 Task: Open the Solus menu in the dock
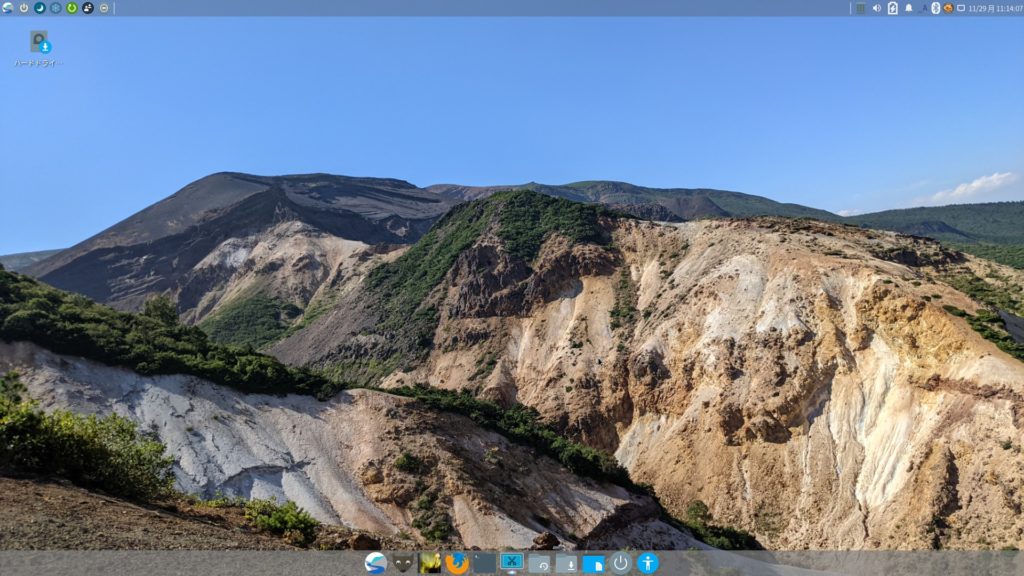point(375,563)
